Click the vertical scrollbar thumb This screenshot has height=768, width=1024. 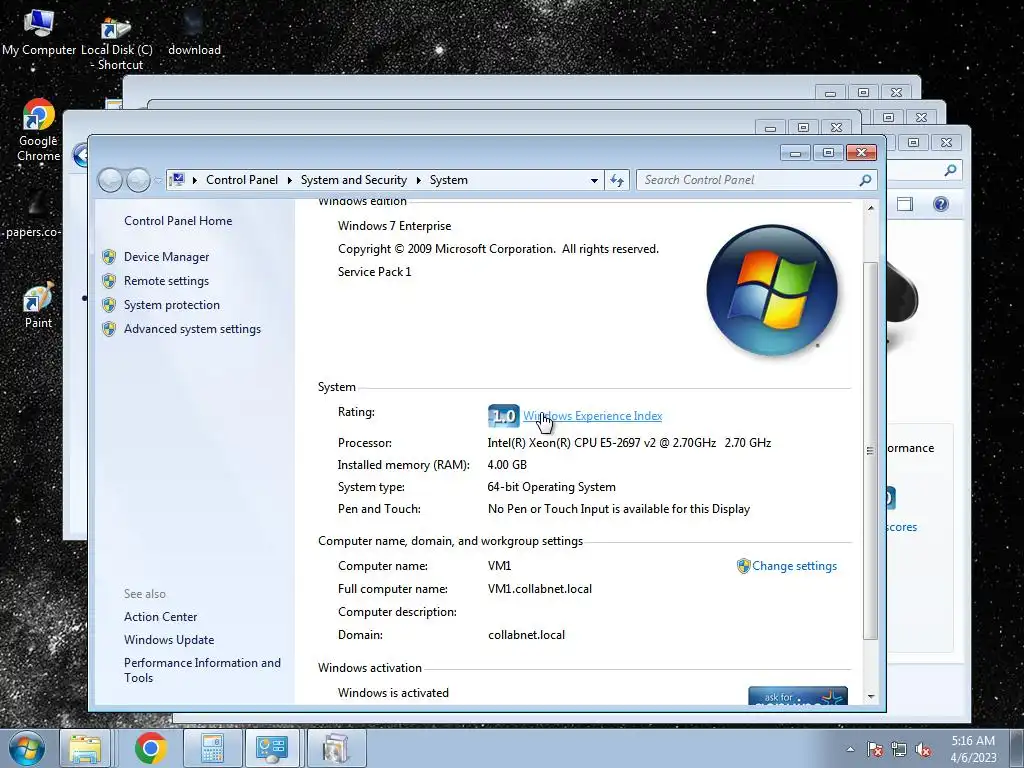pyautogui.click(x=871, y=451)
